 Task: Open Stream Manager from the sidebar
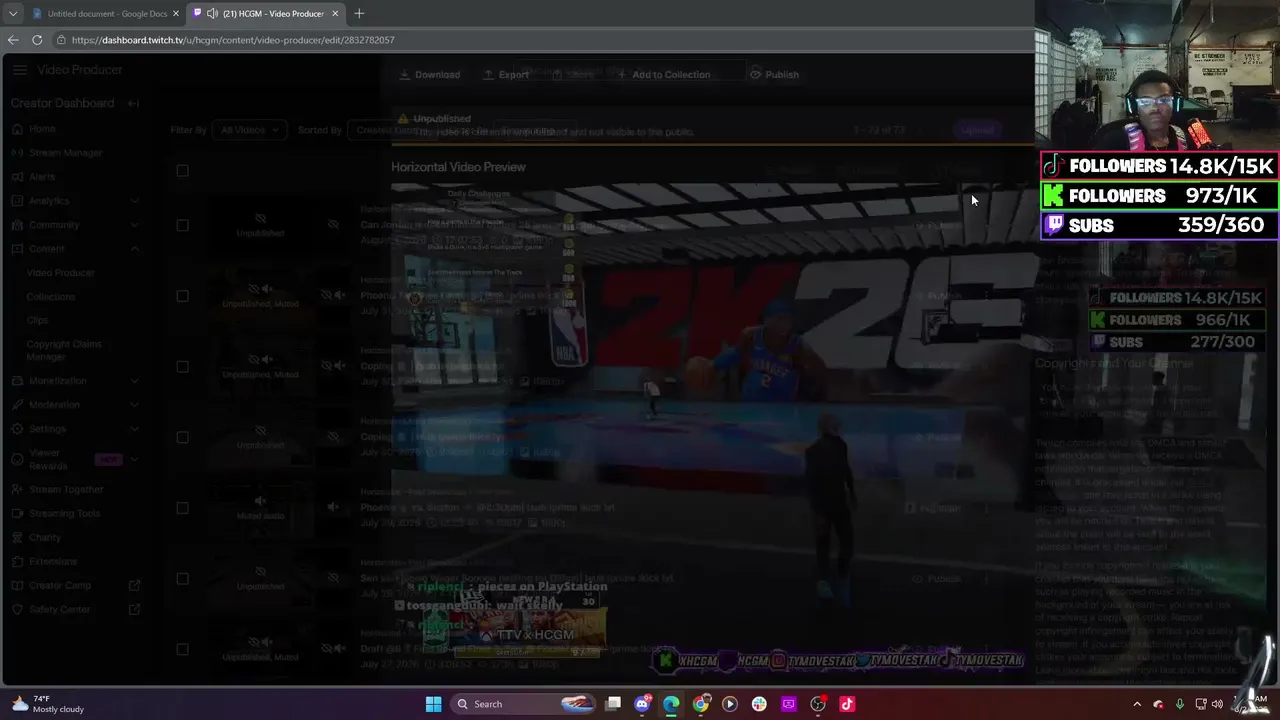pyautogui.click(x=65, y=153)
